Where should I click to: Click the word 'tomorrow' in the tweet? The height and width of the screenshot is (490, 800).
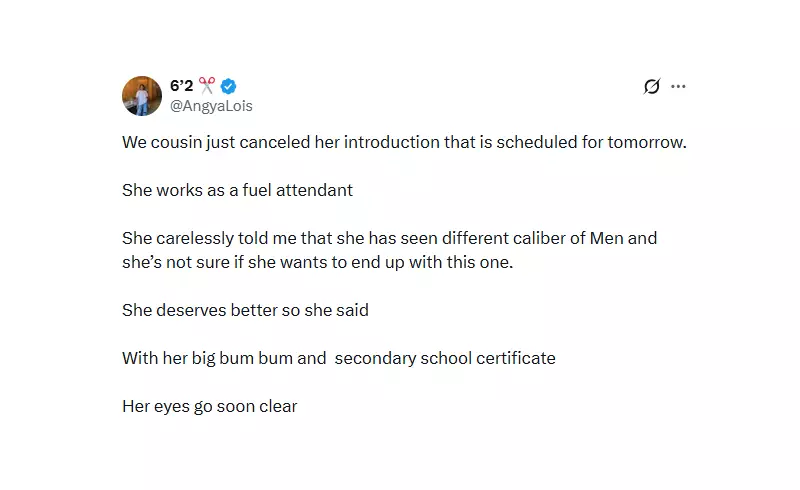[x=647, y=142]
